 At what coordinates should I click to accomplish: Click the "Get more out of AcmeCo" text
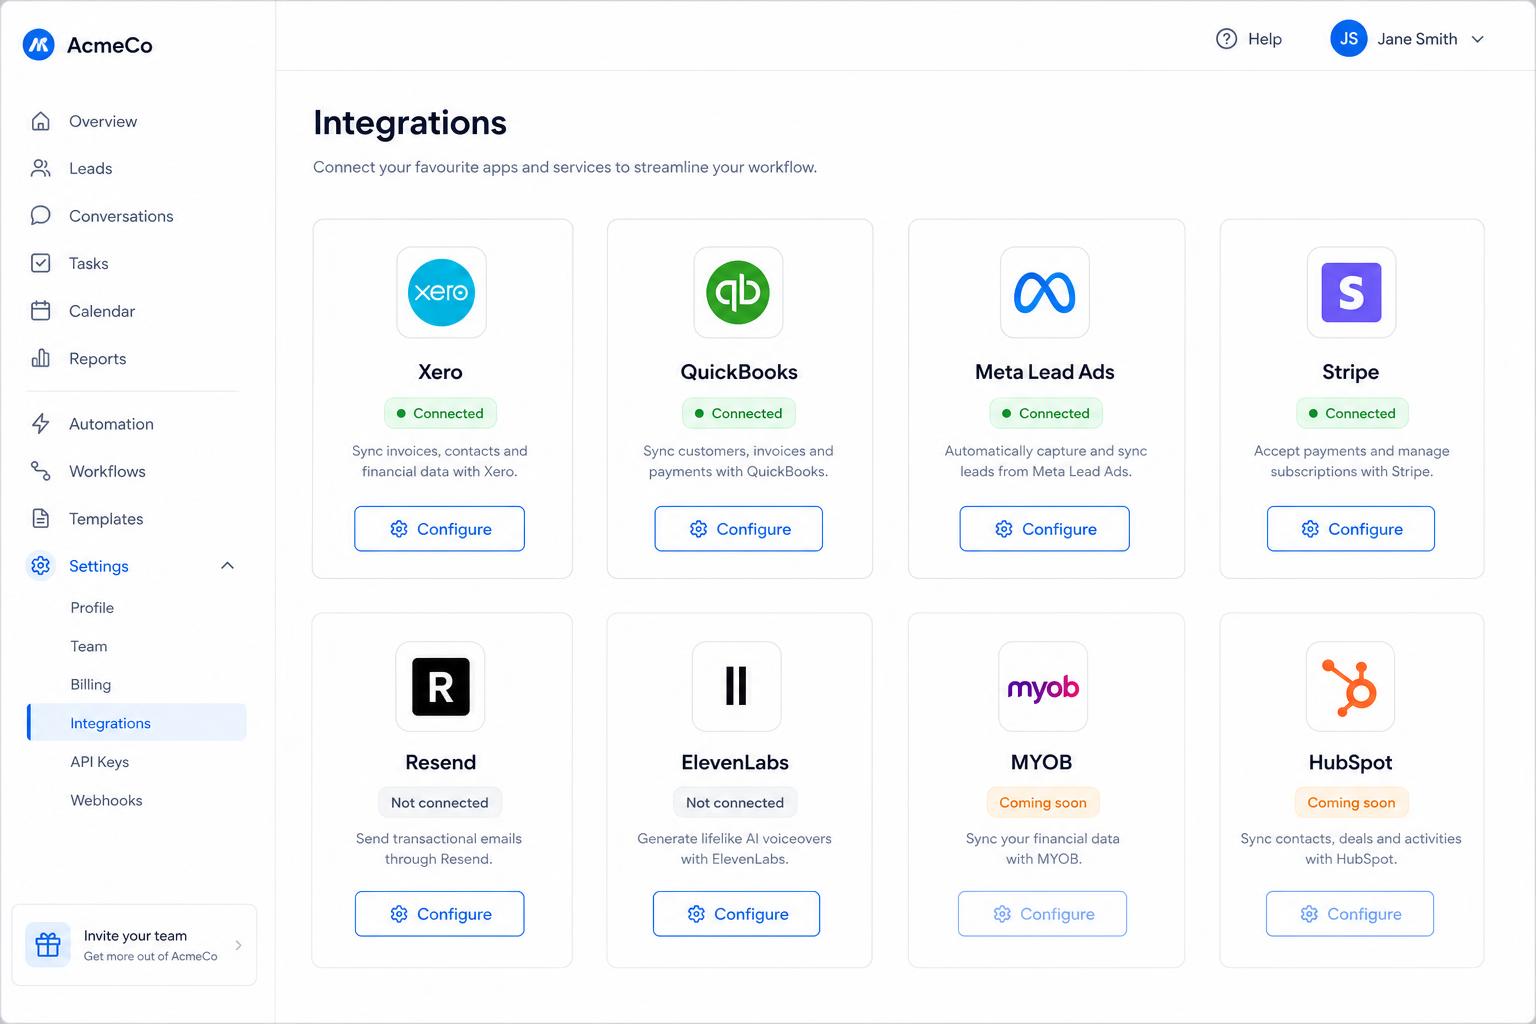coord(151,956)
